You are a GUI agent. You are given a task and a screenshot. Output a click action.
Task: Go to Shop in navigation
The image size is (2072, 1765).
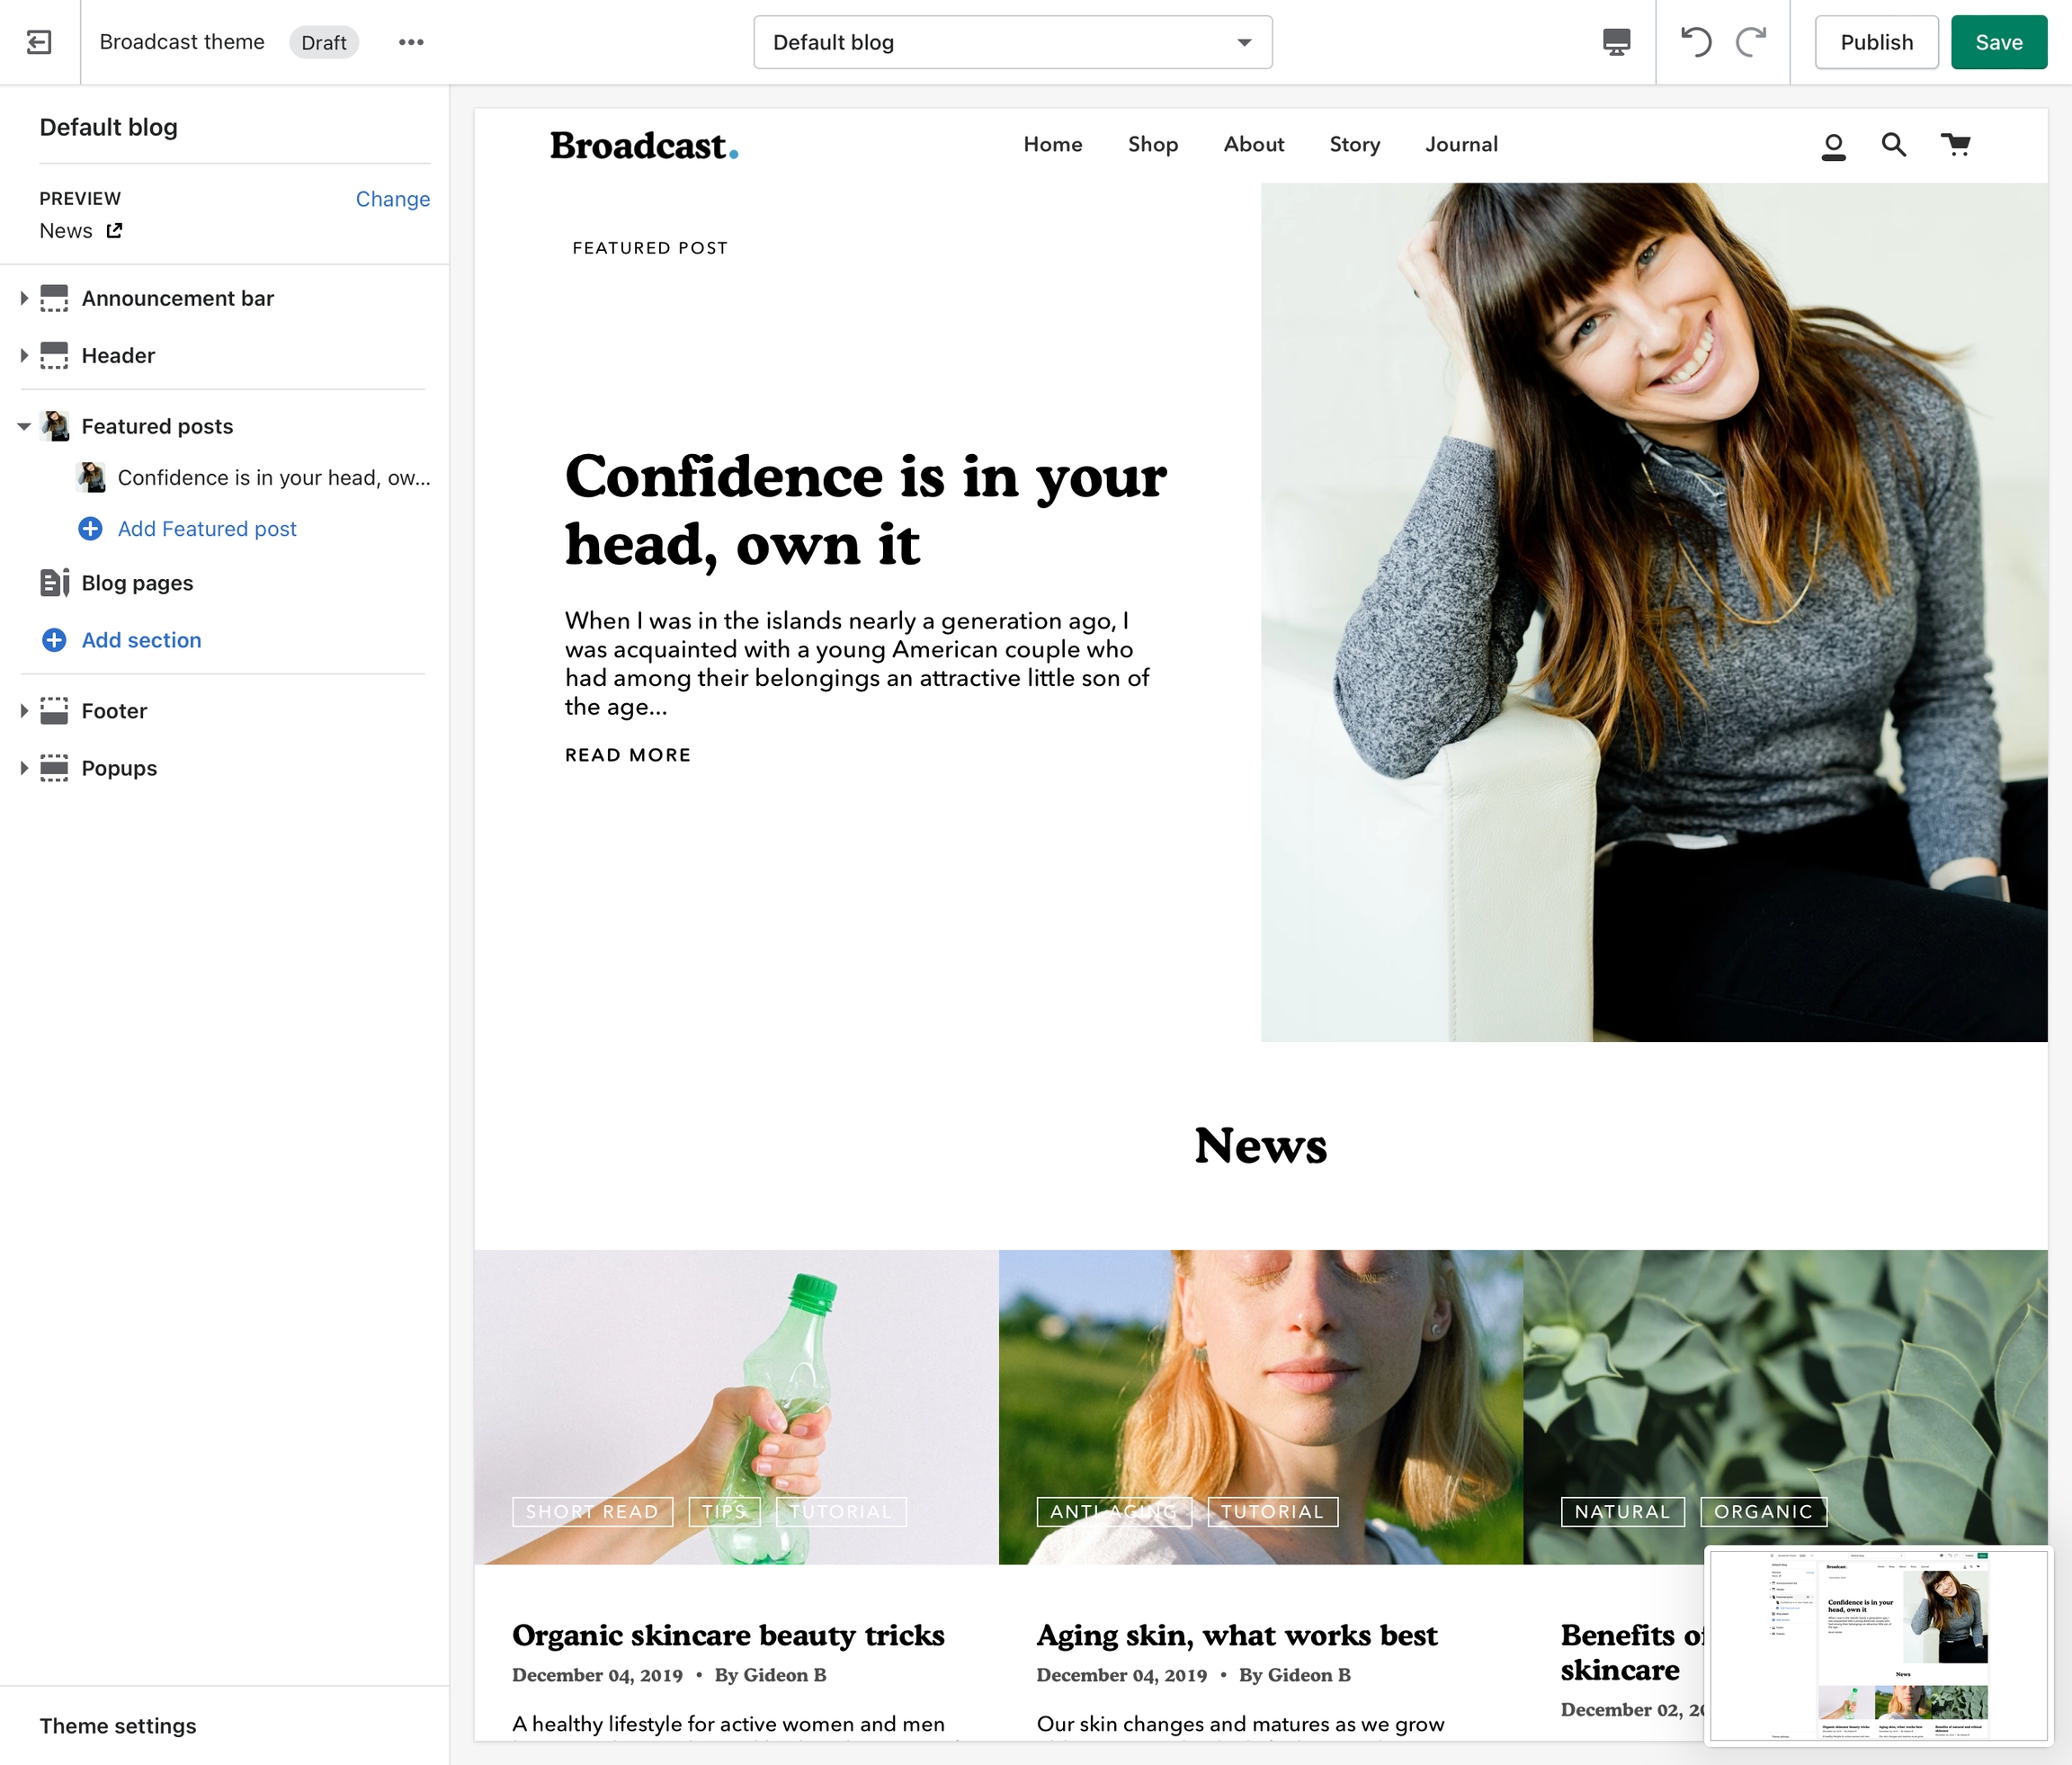coord(1152,144)
